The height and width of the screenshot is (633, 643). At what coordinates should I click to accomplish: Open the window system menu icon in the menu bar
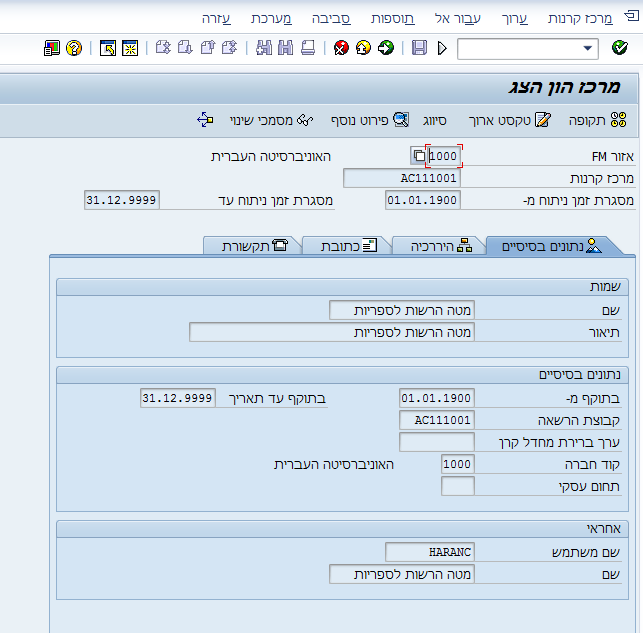[x=632, y=17]
